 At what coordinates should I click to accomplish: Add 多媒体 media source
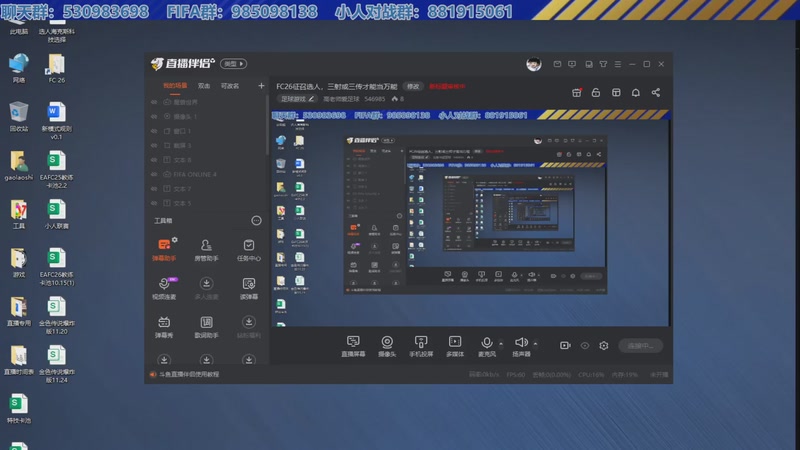pos(455,346)
